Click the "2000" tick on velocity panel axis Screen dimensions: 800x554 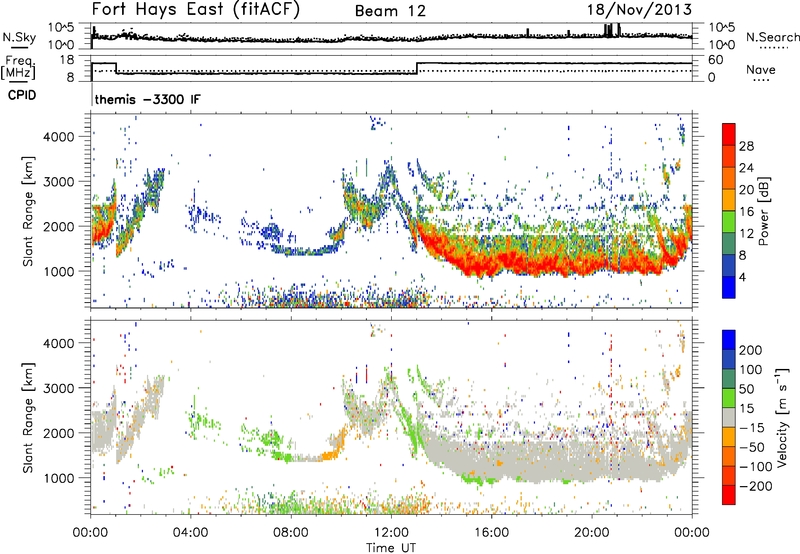58,433
